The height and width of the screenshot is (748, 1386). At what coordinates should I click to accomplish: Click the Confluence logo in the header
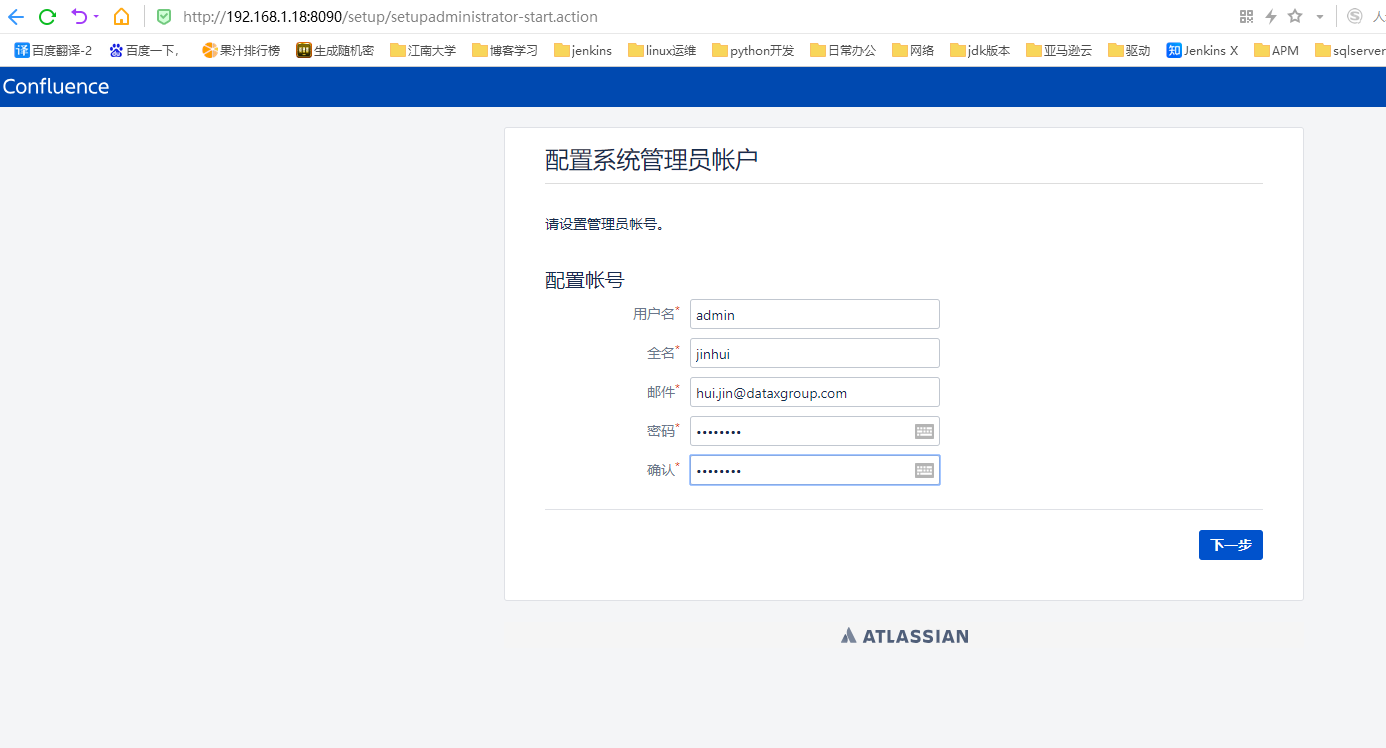pyautogui.click(x=56, y=87)
